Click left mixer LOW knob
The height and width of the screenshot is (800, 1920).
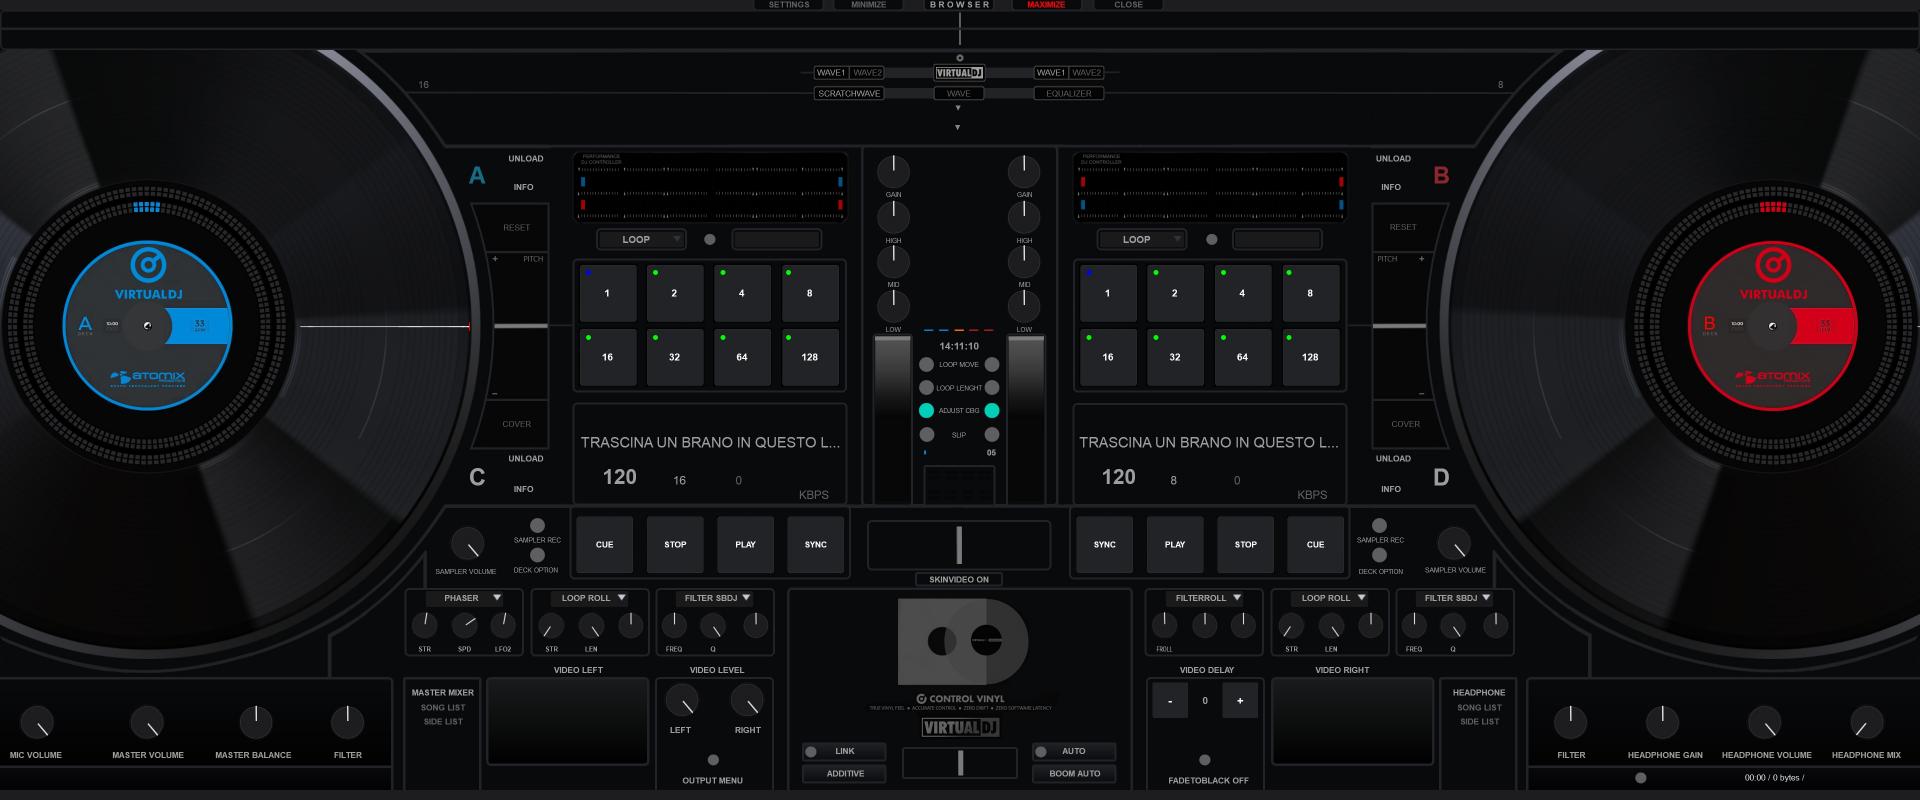[x=893, y=306]
